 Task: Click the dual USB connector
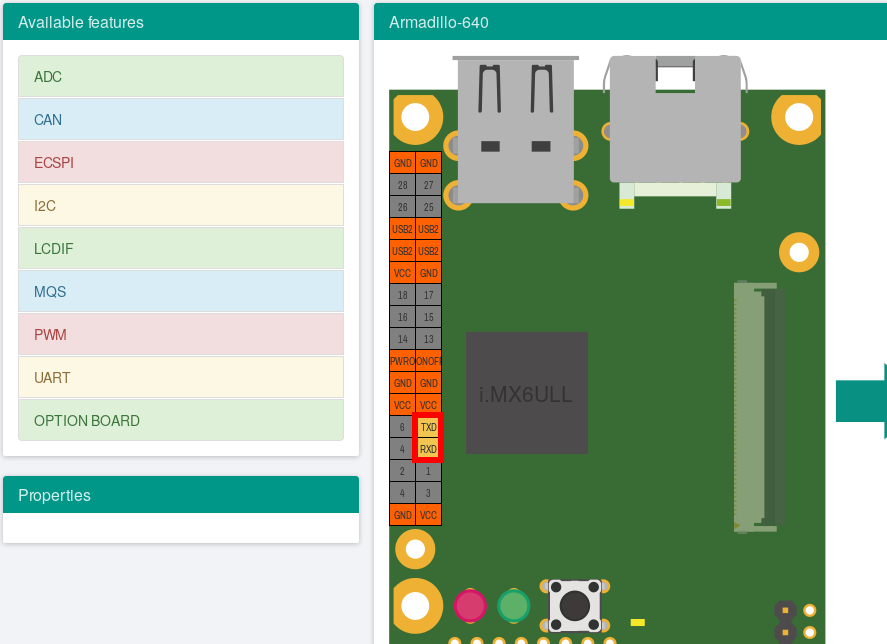point(516,130)
